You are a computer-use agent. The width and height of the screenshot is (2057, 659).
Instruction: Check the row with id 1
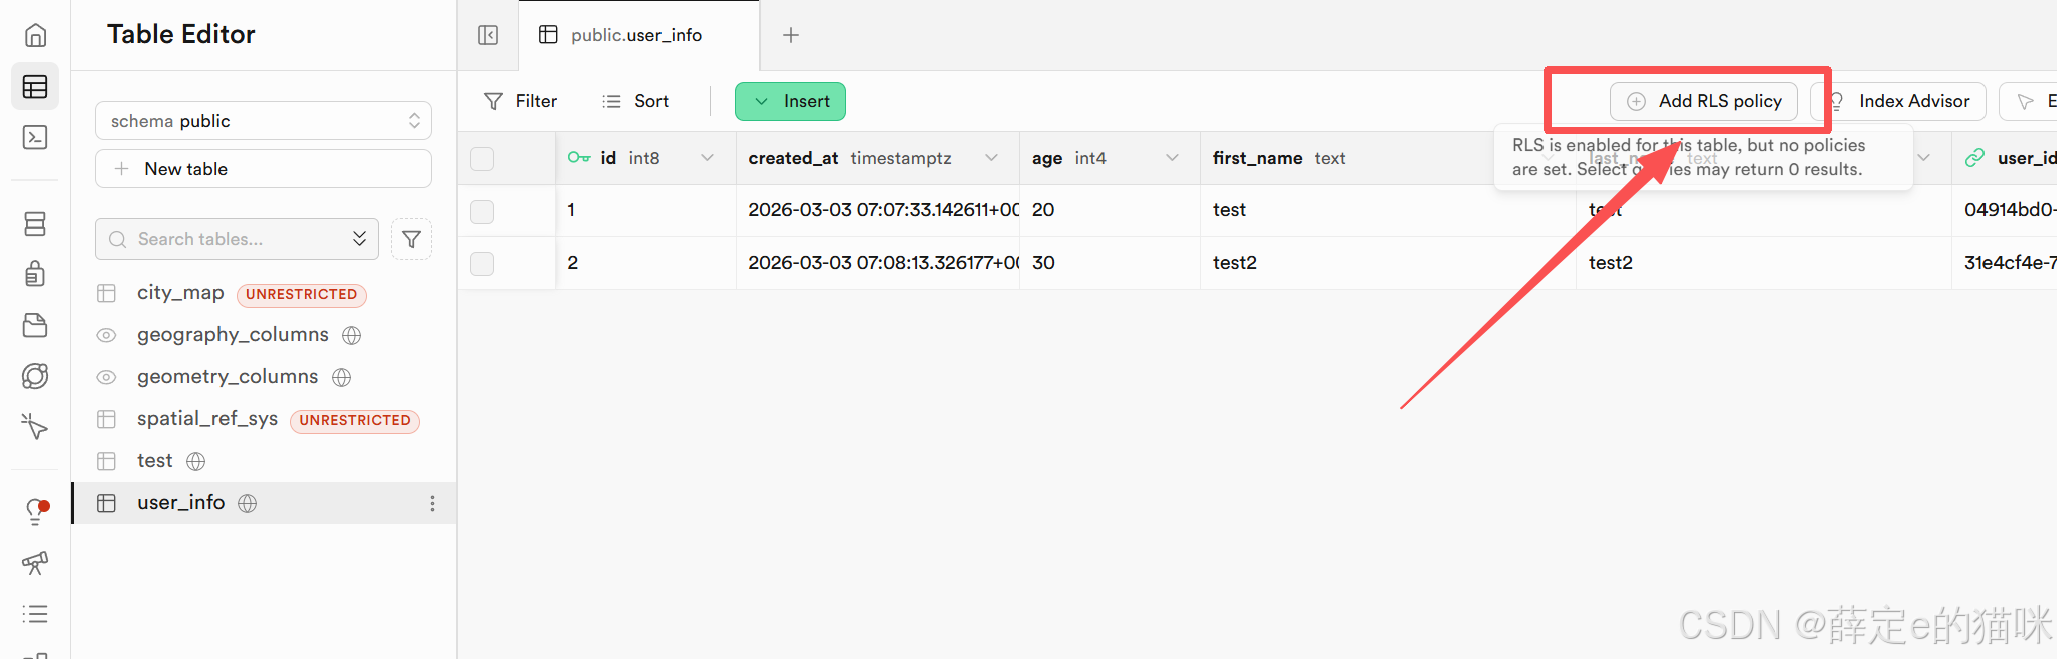point(482,211)
